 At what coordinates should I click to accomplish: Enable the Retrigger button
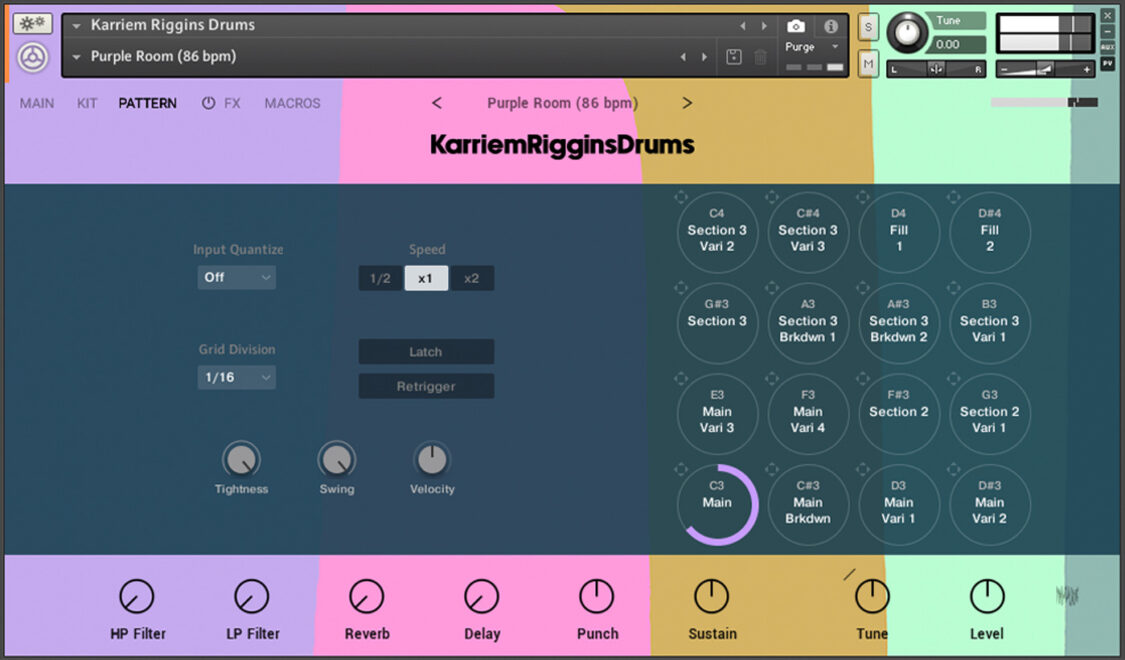tap(426, 386)
